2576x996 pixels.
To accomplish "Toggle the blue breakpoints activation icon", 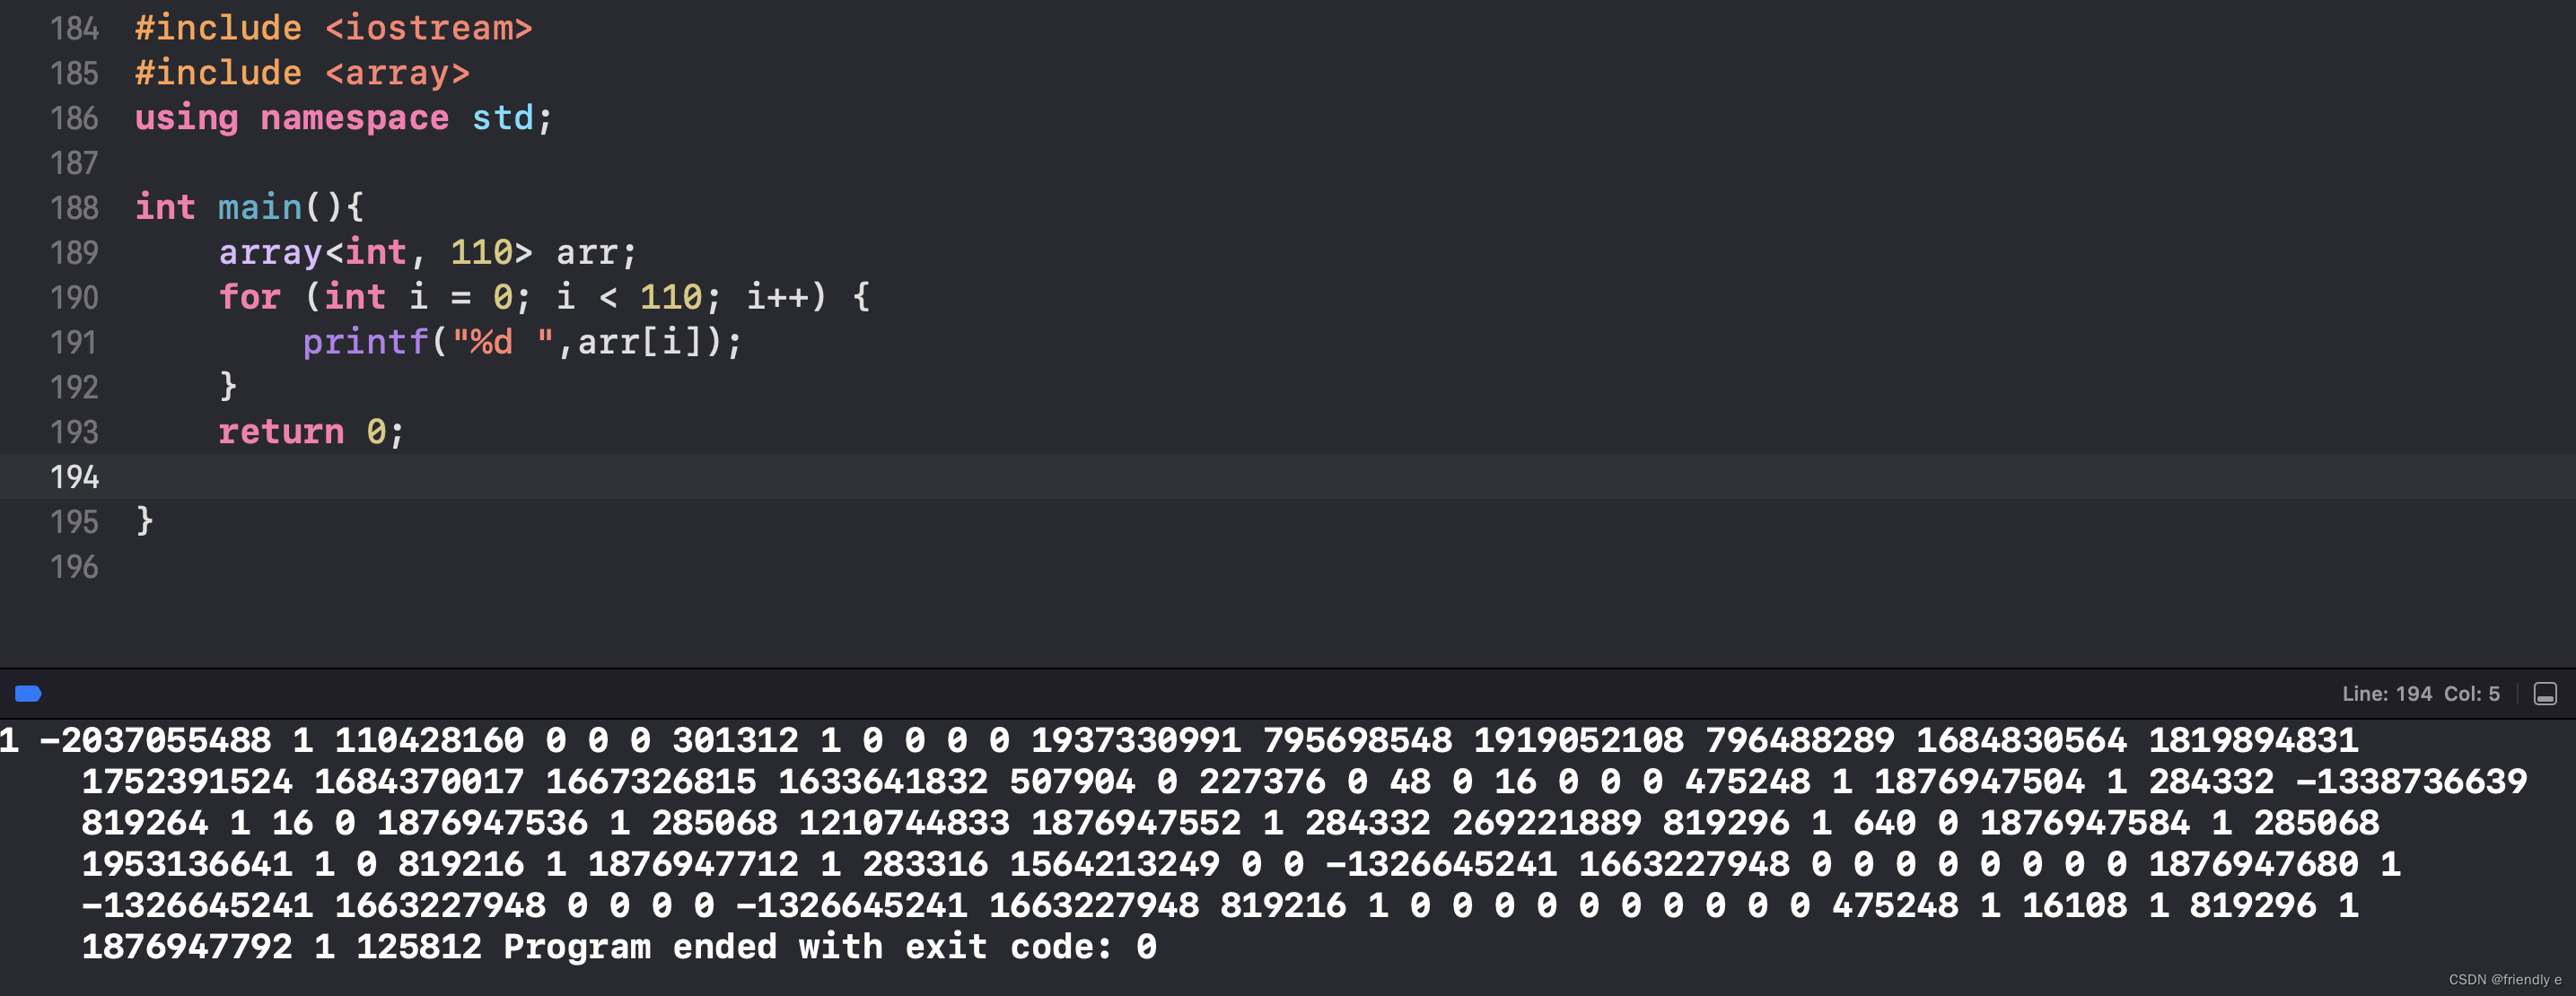I will click(28, 693).
